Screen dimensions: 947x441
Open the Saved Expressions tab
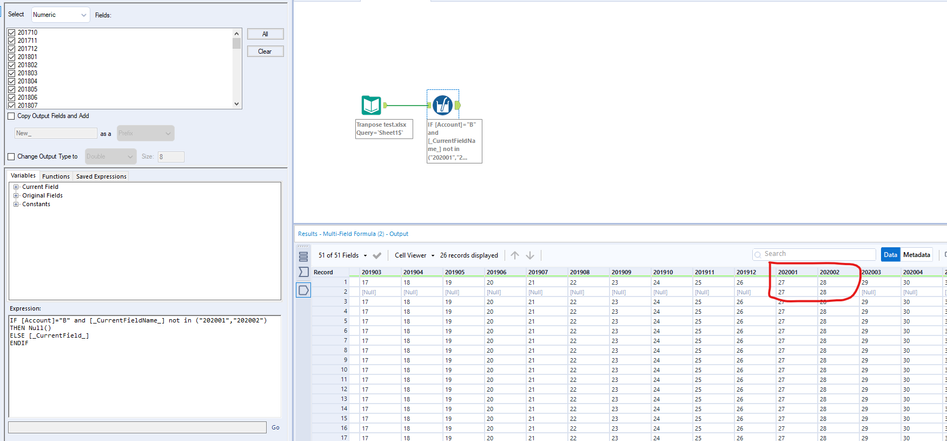[x=101, y=176]
